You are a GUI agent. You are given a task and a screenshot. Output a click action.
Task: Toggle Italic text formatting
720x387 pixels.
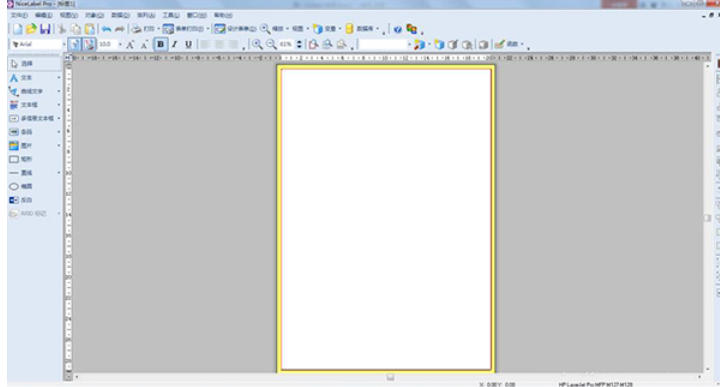[174, 44]
